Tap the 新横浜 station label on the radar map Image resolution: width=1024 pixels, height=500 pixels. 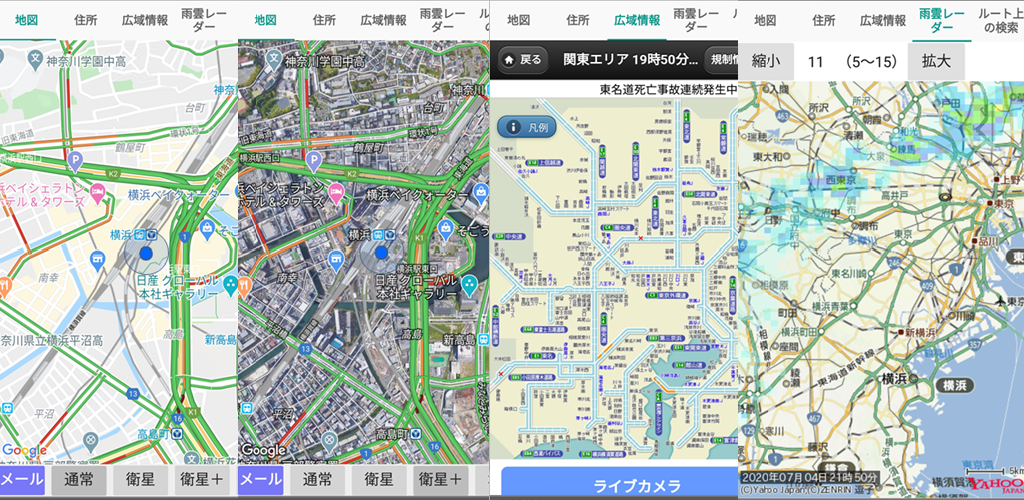pyautogui.click(x=921, y=332)
